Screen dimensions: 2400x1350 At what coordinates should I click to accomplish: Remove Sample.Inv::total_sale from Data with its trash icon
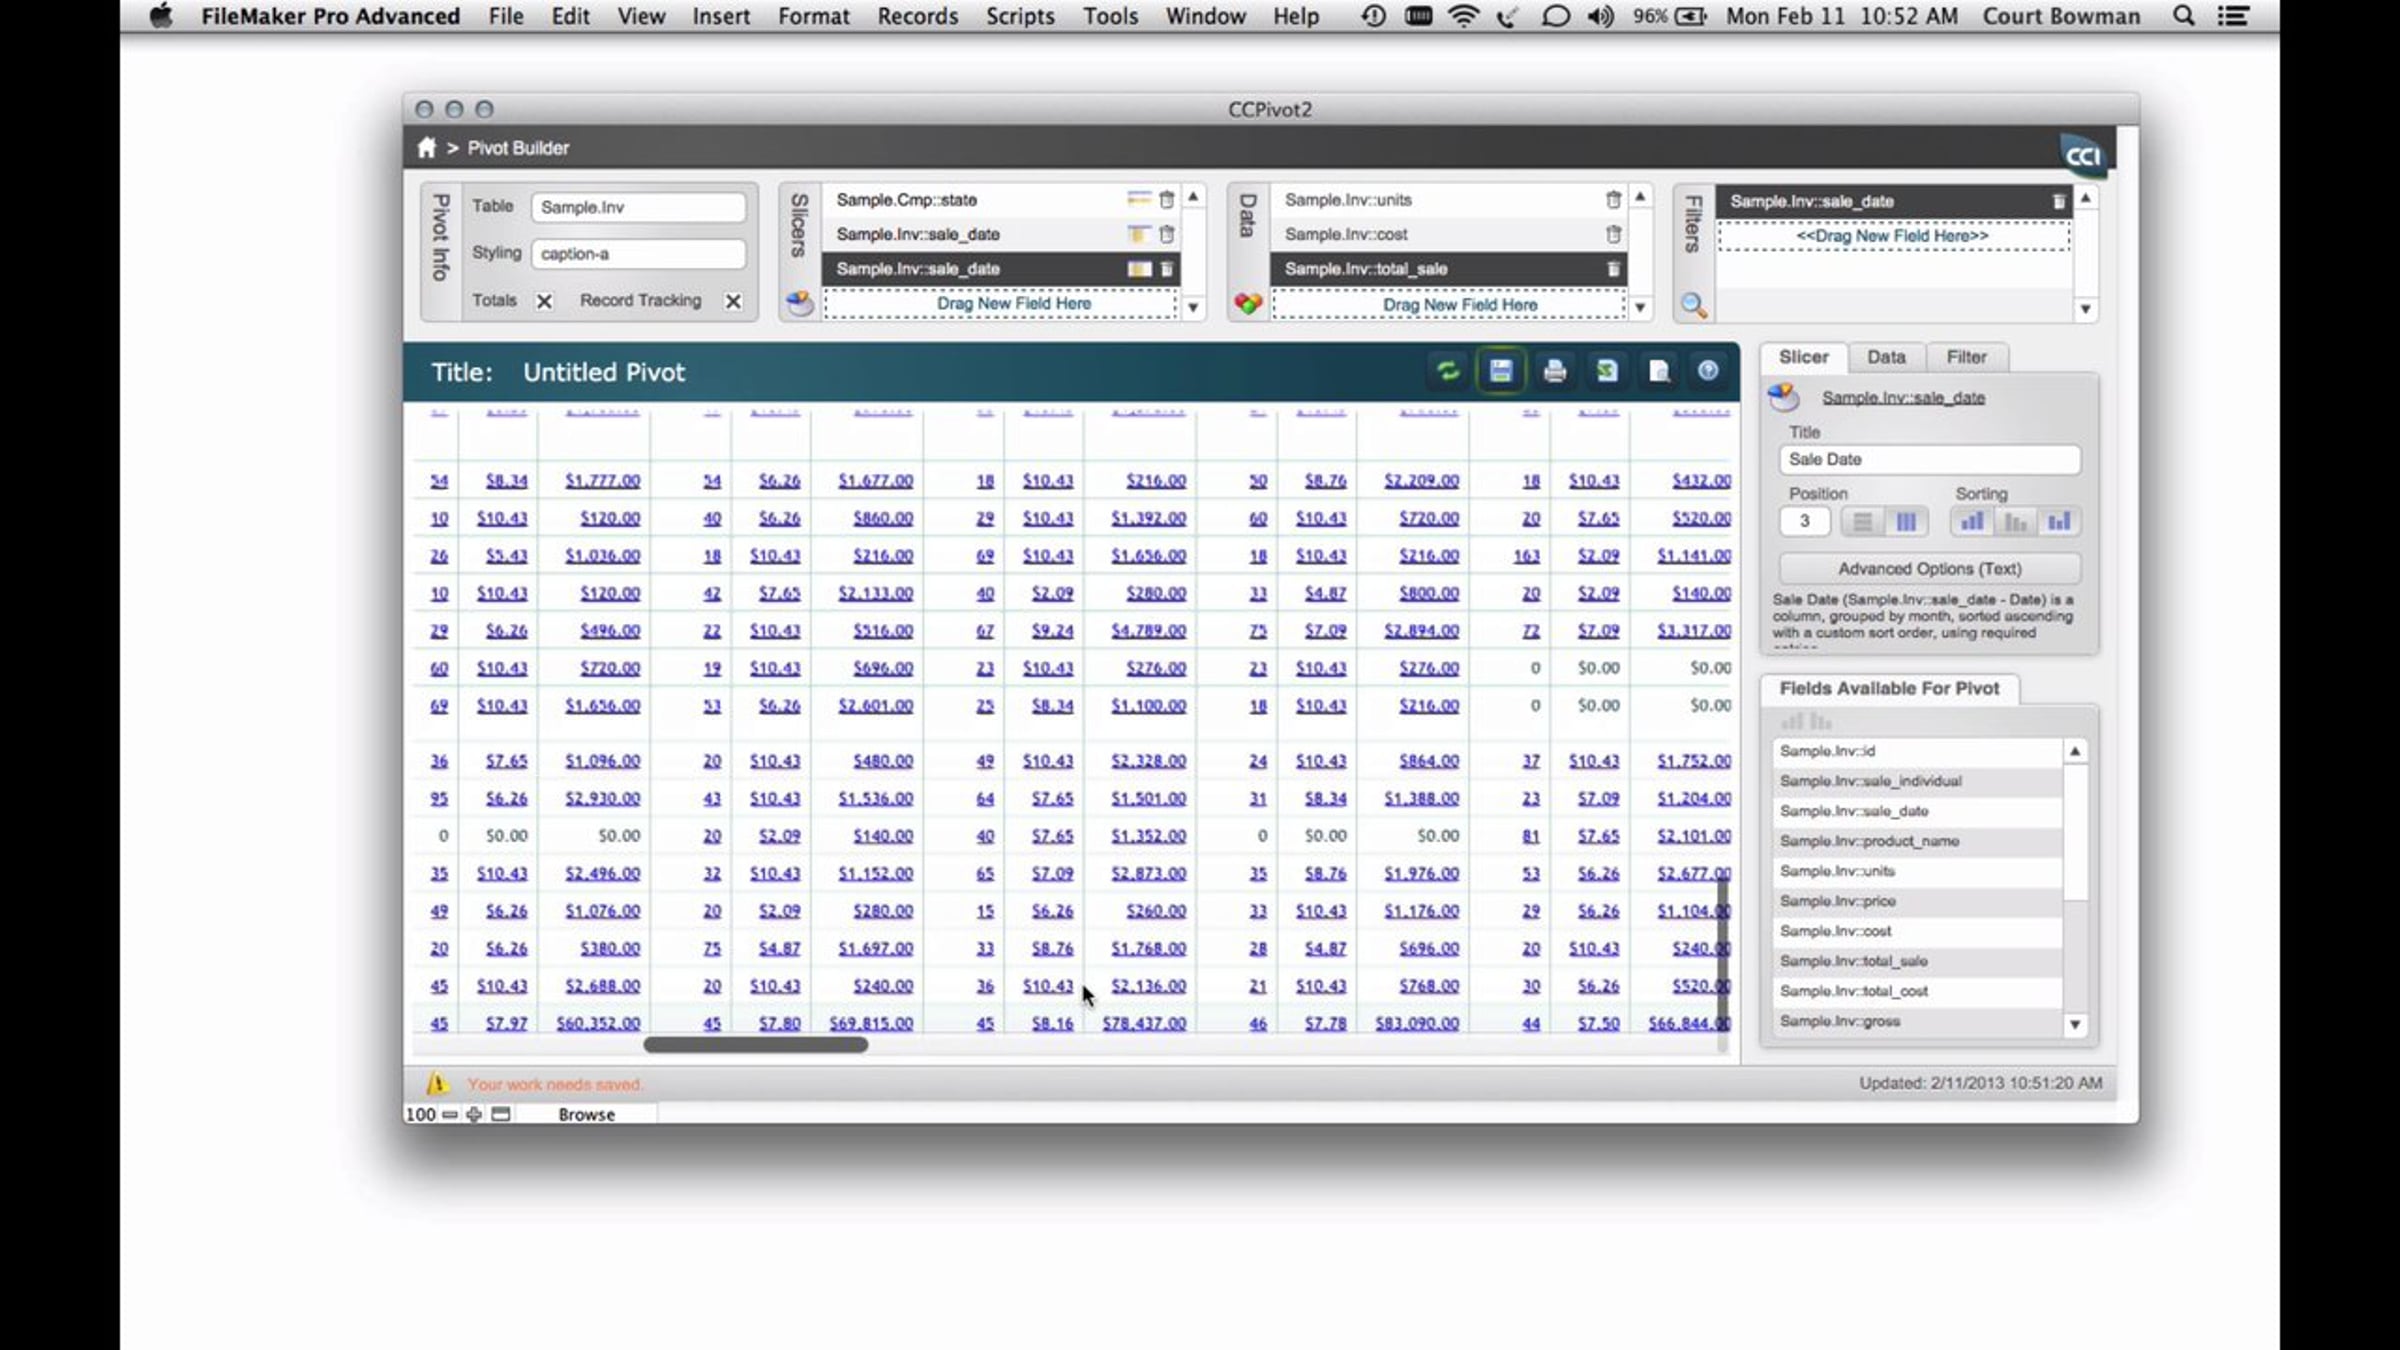pyautogui.click(x=1613, y=269)
